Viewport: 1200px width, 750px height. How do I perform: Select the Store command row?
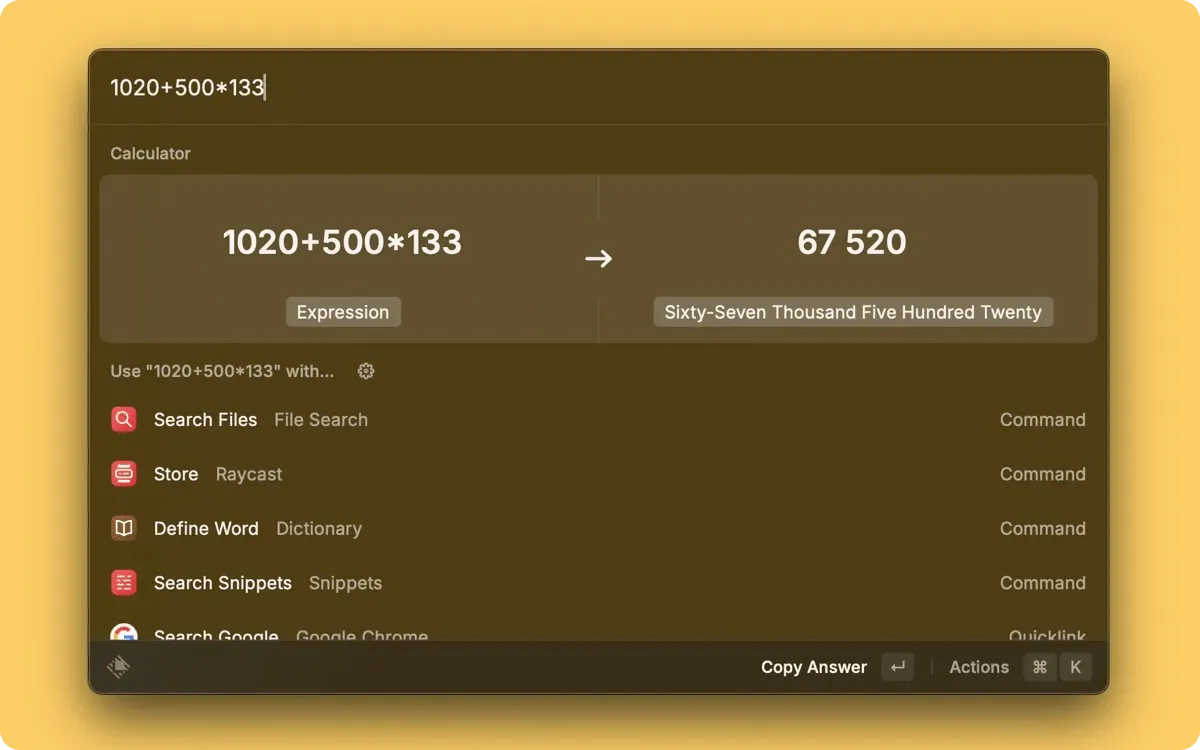point(176,474)
